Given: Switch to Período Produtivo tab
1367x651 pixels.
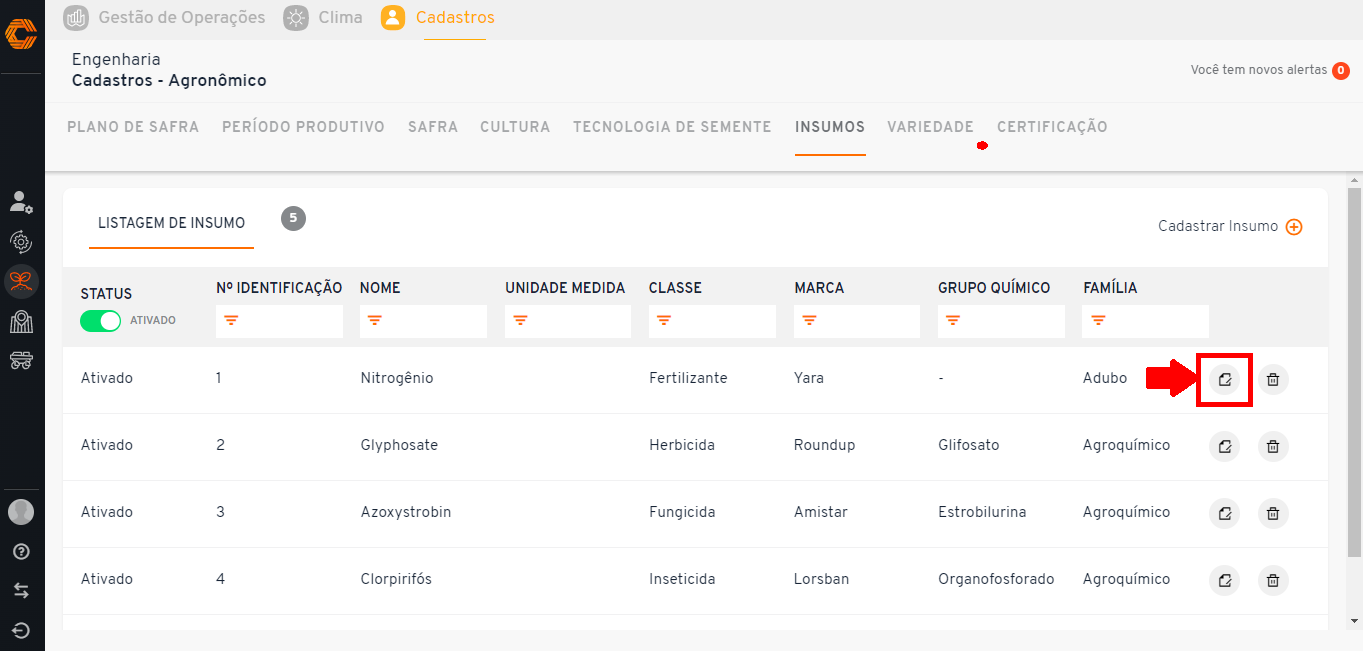Looking at the screenshot, I should [303, 127].
